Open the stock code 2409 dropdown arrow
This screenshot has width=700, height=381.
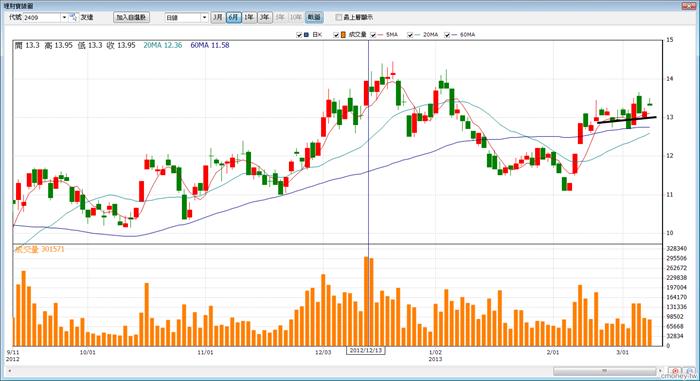click(64, 17)
